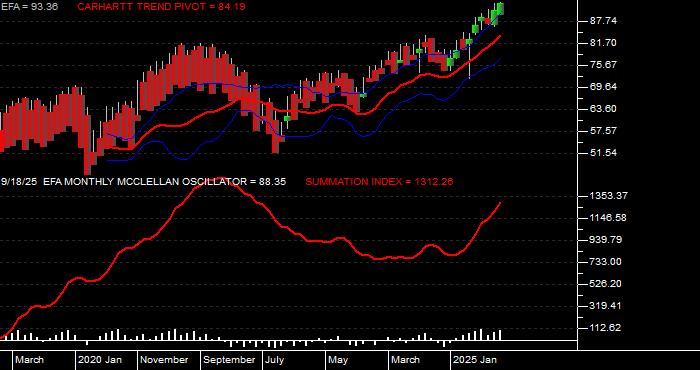Click the 319.41 summation axis value
Viewport: 700px width, 370px height.
[606, 306]
